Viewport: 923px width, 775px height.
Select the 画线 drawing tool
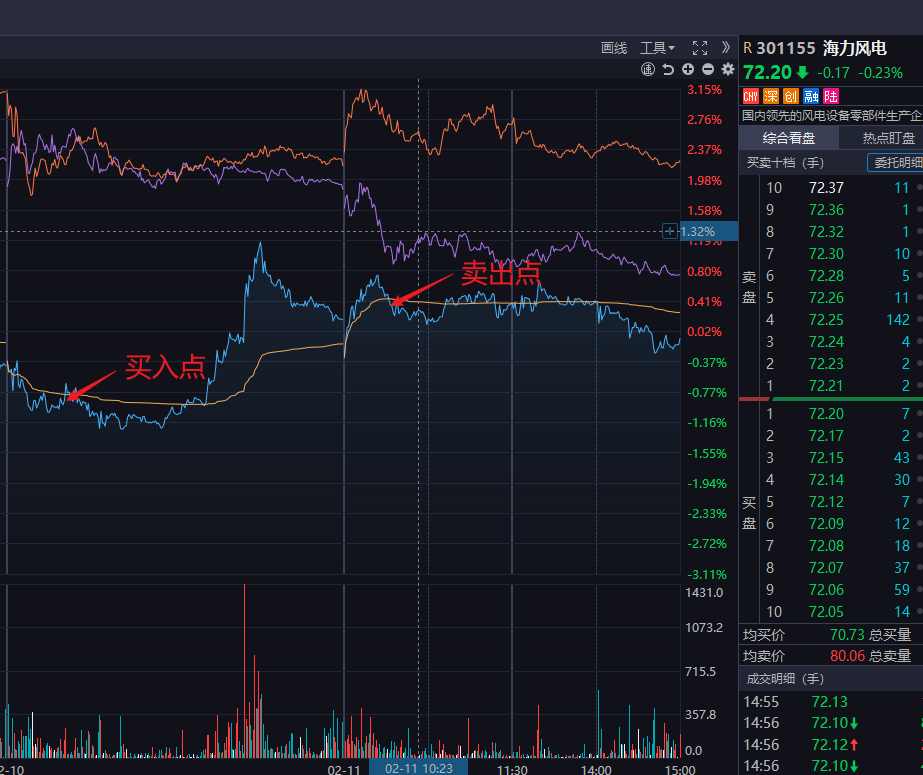point(614,48)
